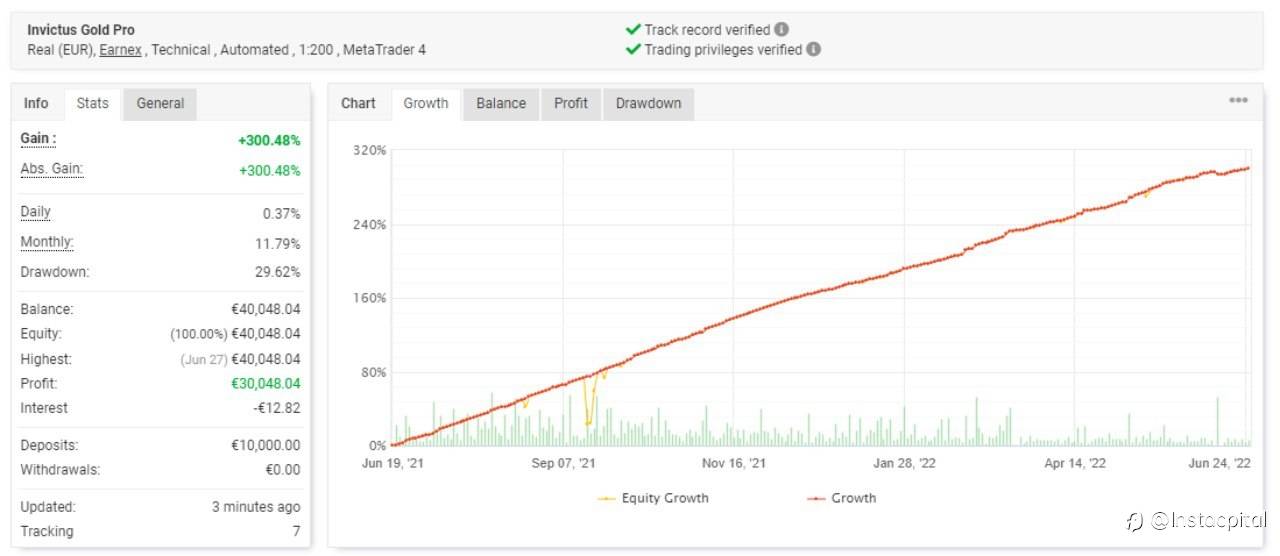Click the 11.79% monthly value

(x=279, y=243)
